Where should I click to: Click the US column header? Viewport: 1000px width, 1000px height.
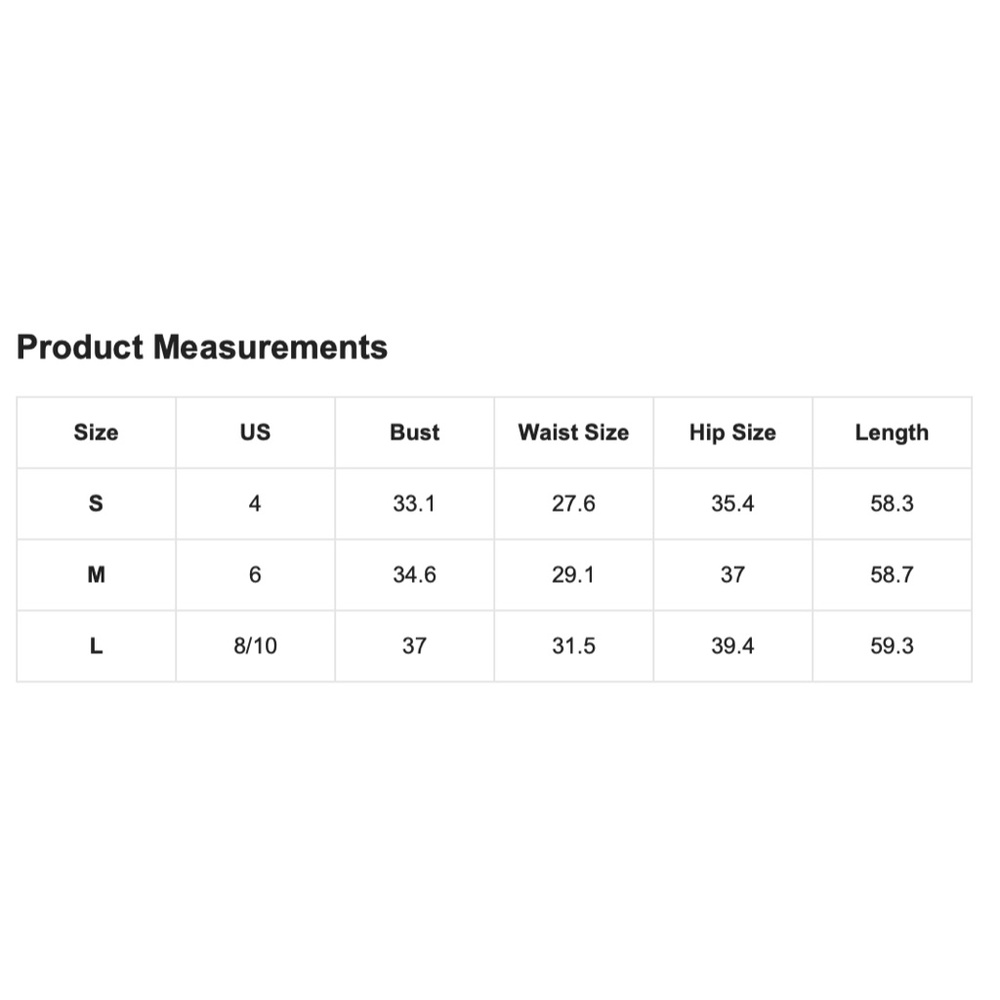[x=255, y=433]
